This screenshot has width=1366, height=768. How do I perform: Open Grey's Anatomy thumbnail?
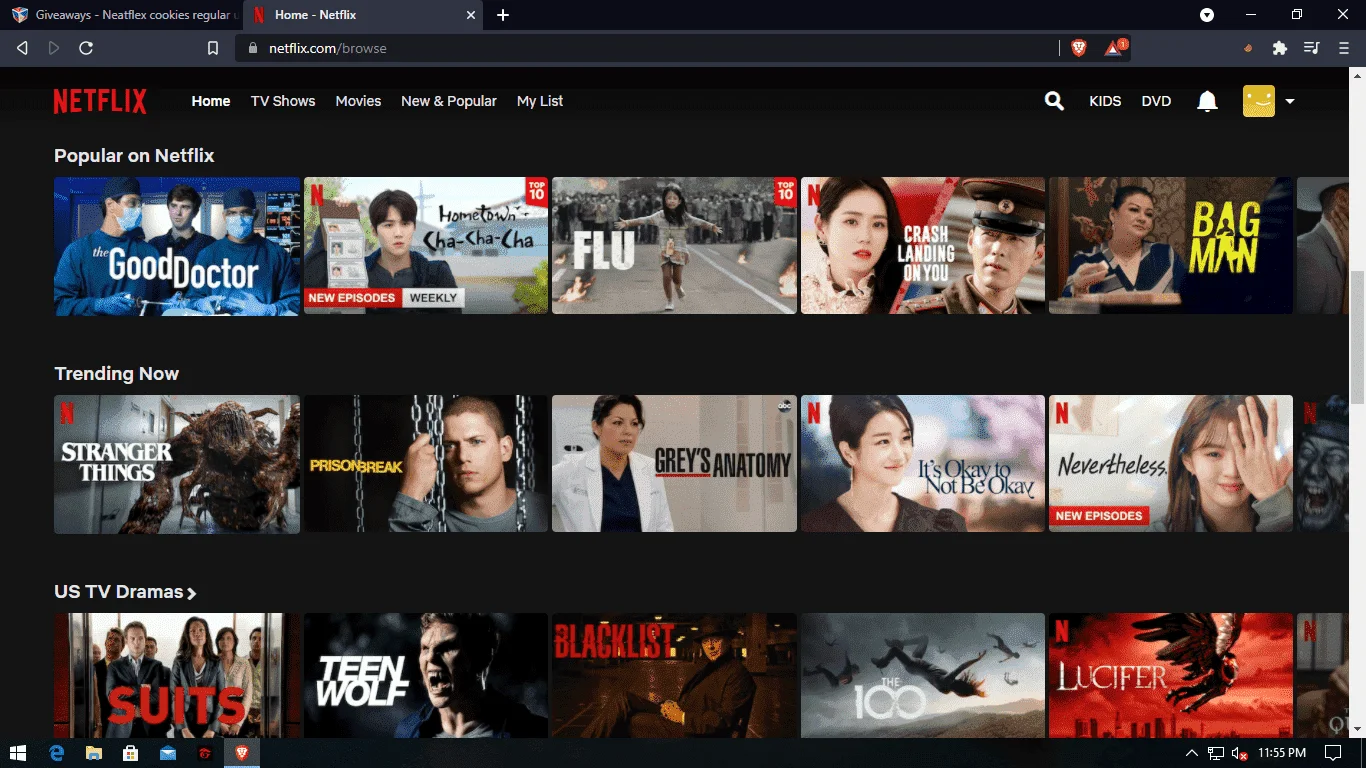click(674, 464)
